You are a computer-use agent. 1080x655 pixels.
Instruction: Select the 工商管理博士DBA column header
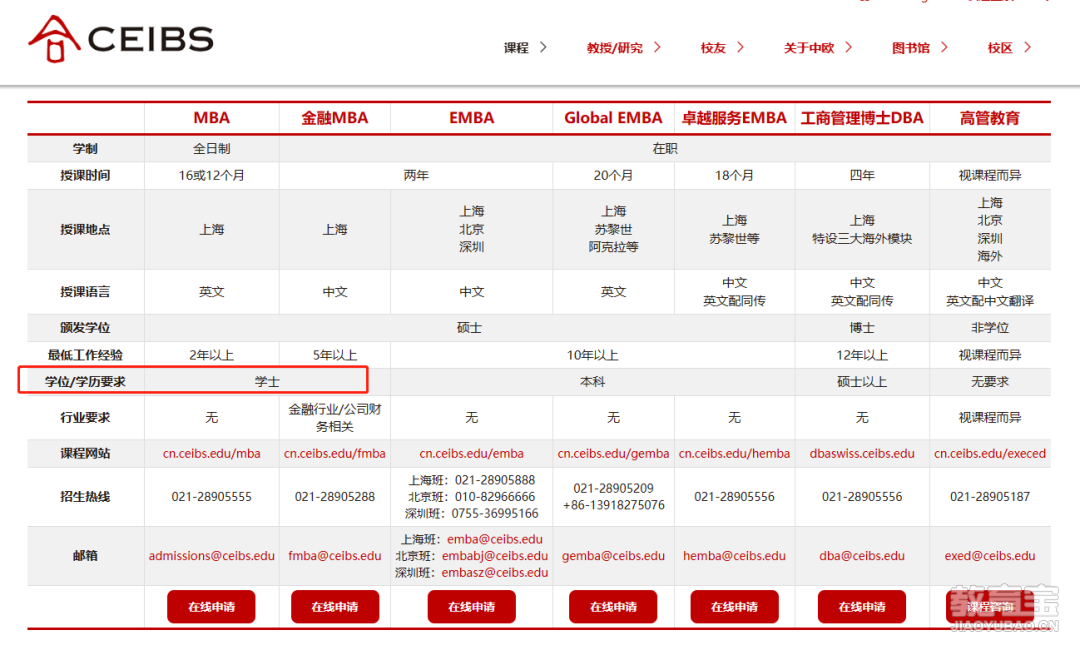(x=862, y=118)
